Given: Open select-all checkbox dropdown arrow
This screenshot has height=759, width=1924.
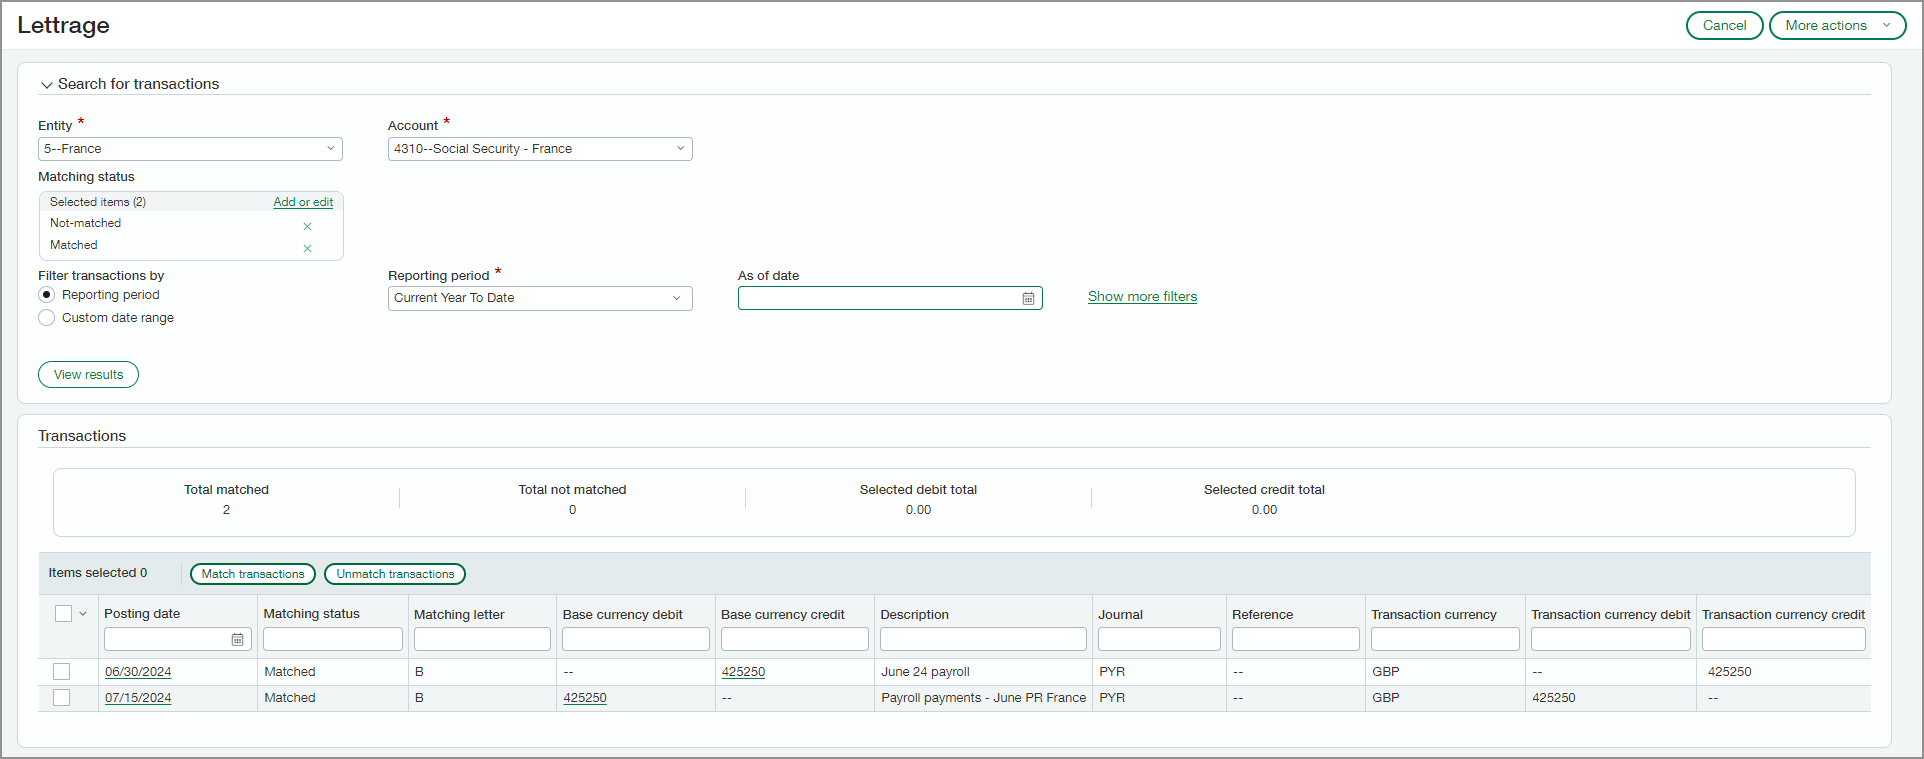Looking at the screenshot, I should click(x=83, y=614).
